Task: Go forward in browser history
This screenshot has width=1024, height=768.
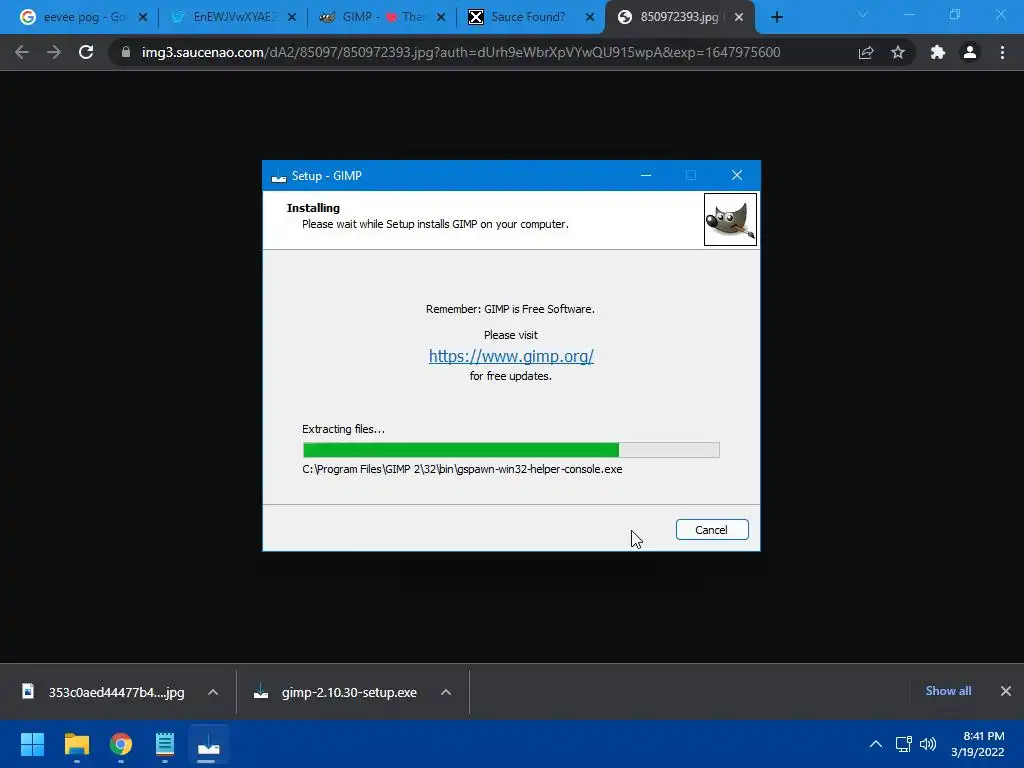Action: tap(54, 52)
